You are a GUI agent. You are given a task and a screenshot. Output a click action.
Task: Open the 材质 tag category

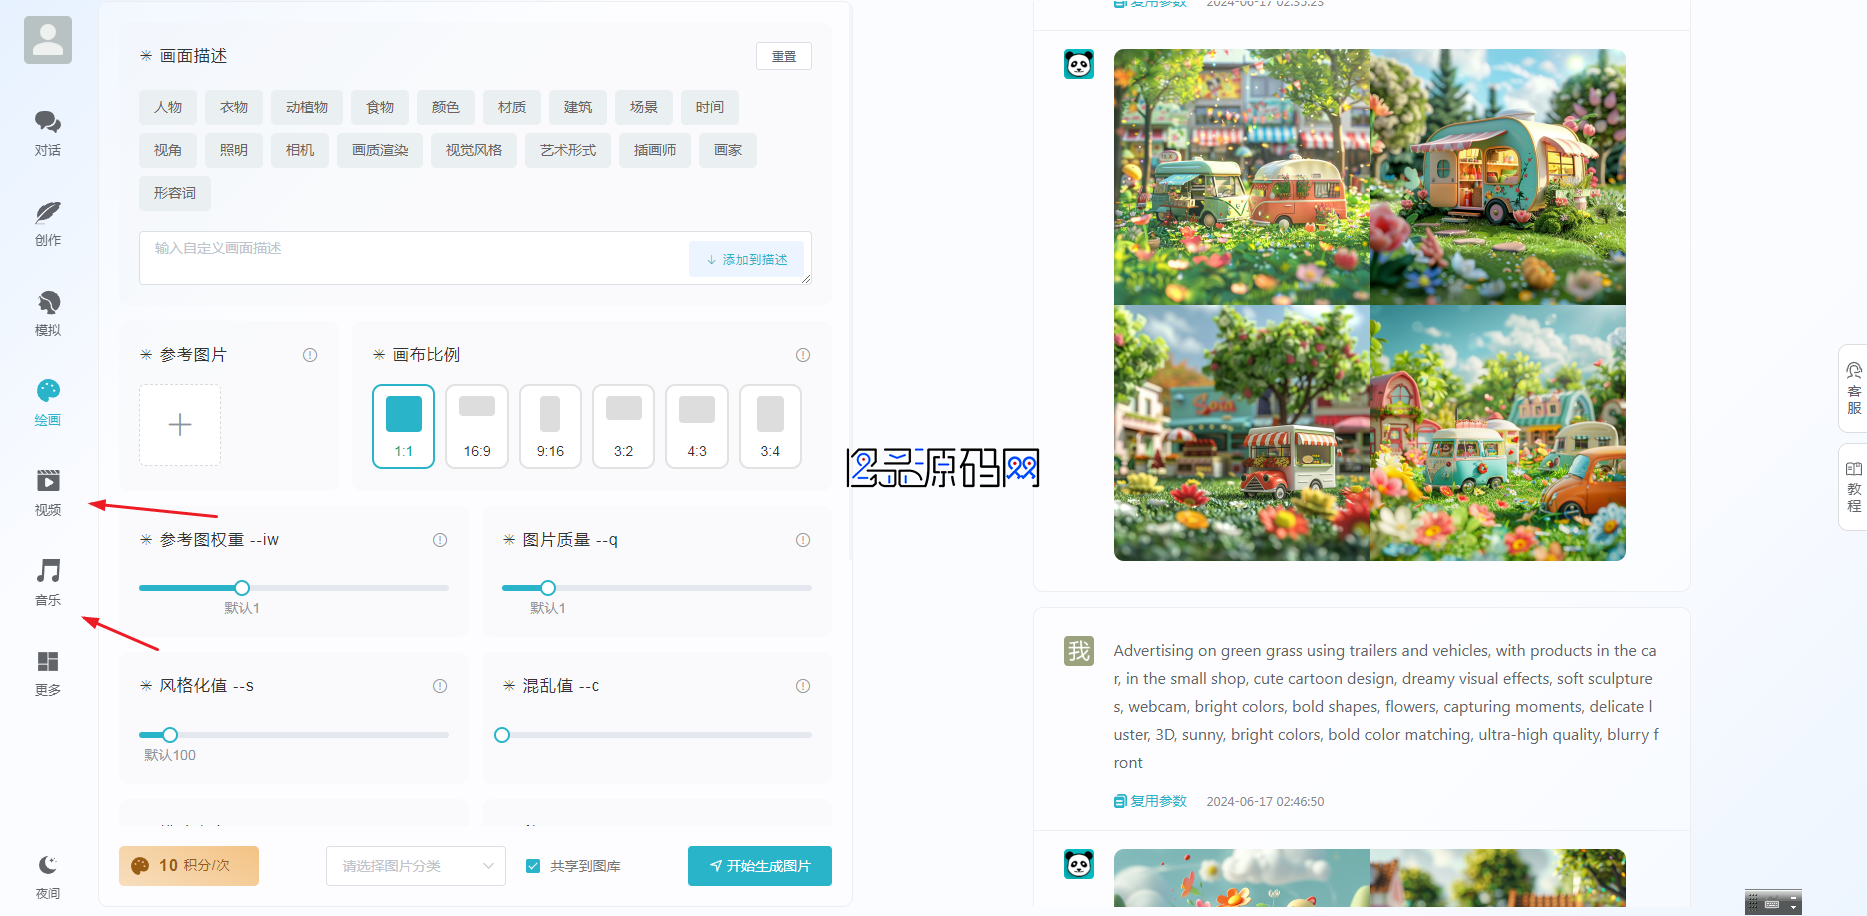click(512, 107)
